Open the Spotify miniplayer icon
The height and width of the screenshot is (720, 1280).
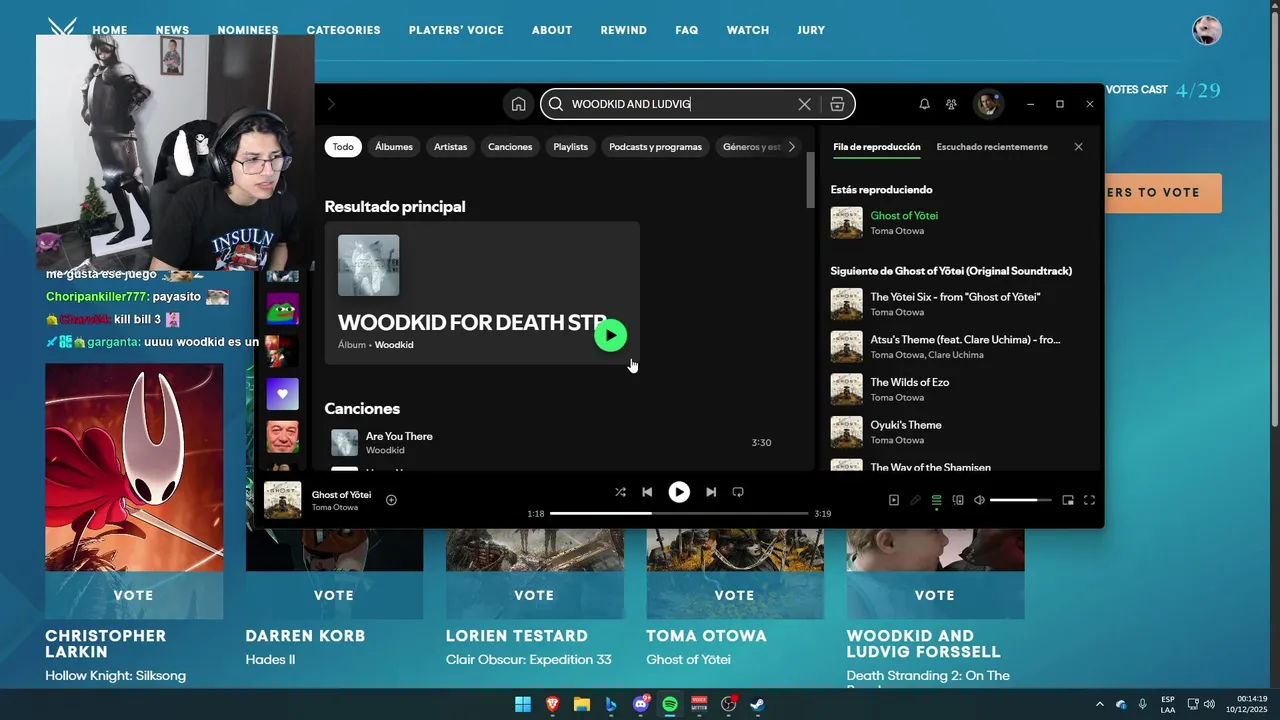click(x=1068, y=500)
